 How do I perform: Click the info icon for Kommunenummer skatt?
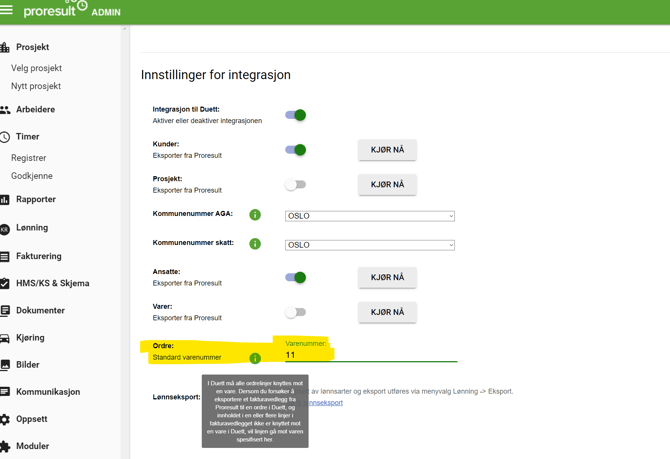255,244
